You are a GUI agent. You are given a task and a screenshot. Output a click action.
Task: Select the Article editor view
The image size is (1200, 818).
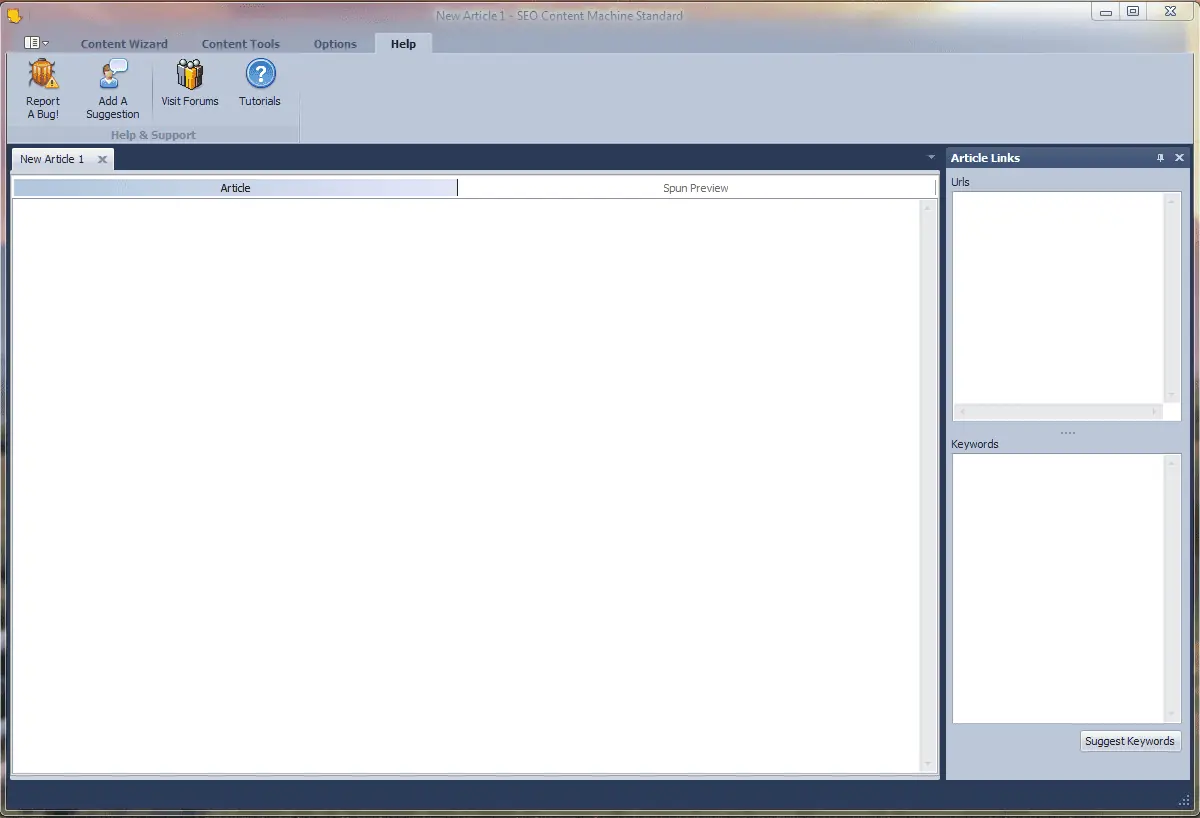point(235,188)
